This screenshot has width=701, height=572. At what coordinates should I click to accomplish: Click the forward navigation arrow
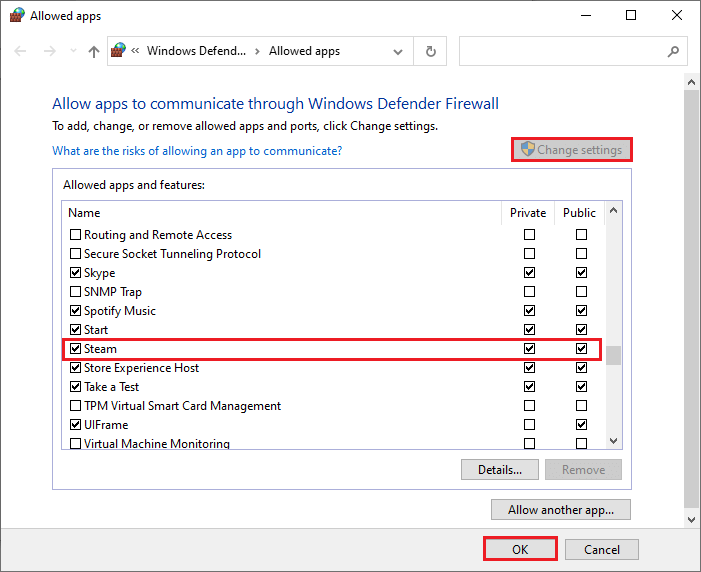pos(50,51)
